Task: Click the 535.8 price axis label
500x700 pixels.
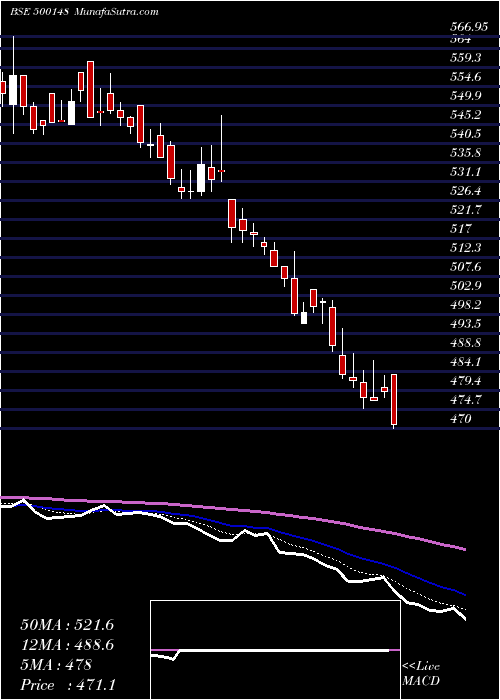Action: point(465,153)
